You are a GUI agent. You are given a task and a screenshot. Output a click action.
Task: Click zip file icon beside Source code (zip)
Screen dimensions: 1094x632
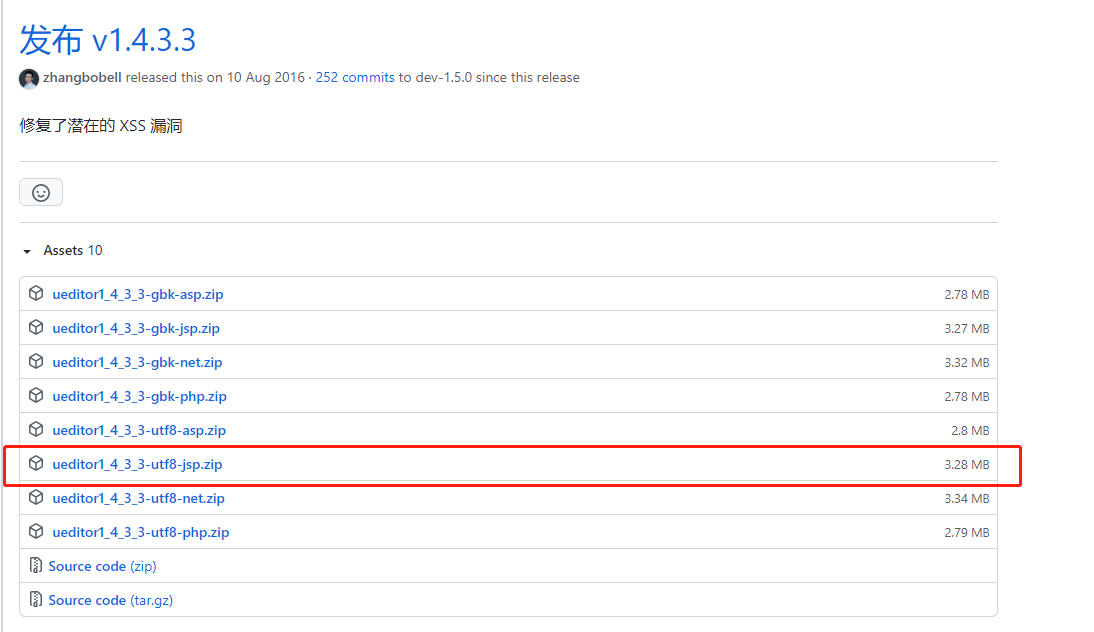[x=36, y=565]
